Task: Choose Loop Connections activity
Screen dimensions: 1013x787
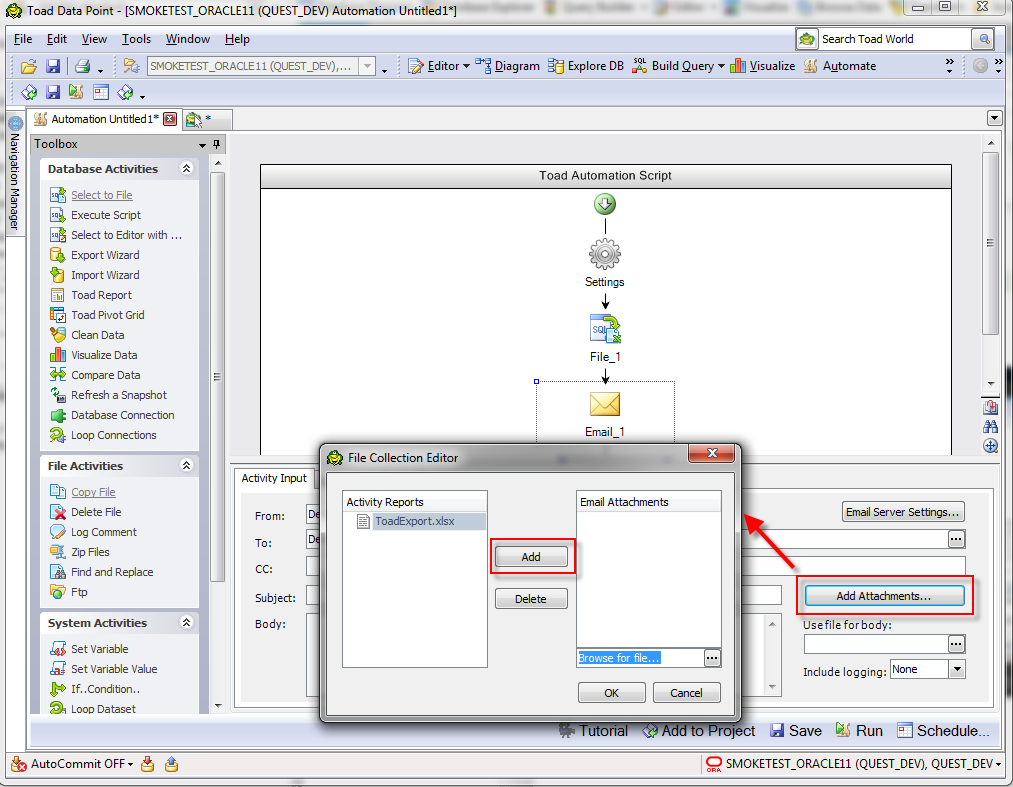Action: pos(114,435)
